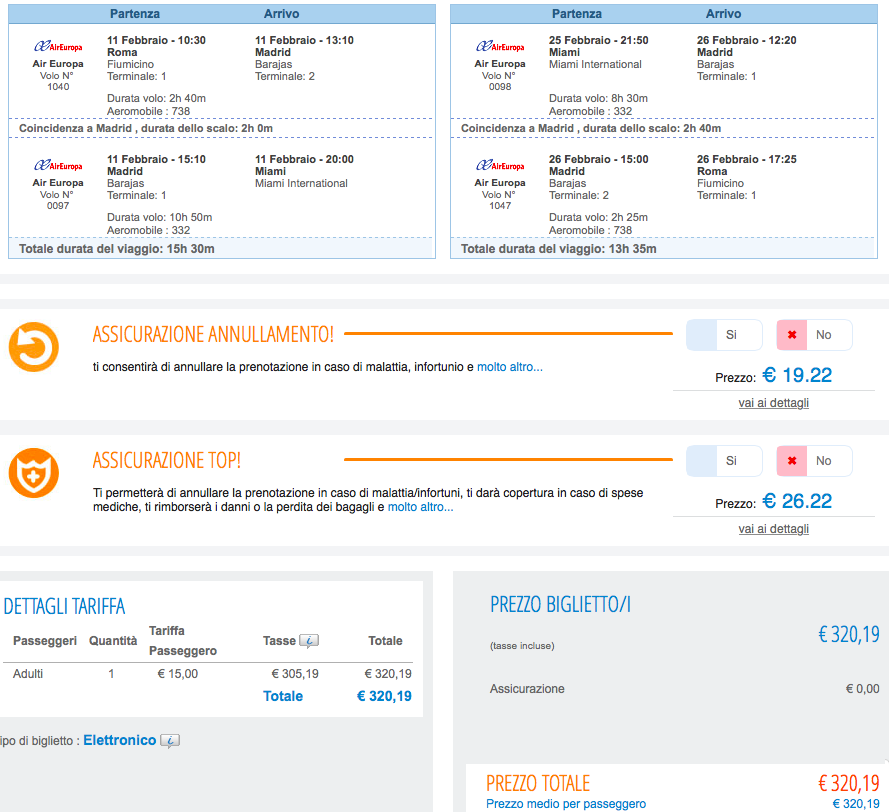Select No for Assicurazione Annullamento

[814, 335]
